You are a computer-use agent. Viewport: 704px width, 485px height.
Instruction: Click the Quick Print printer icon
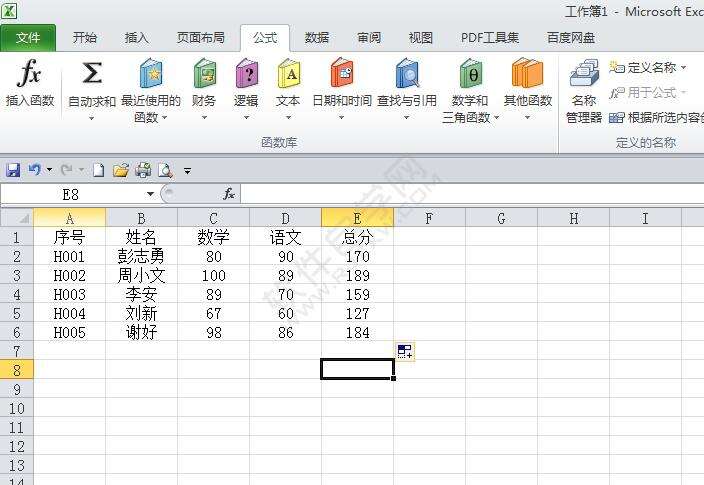pyautogui.click(x=143, y=170)
